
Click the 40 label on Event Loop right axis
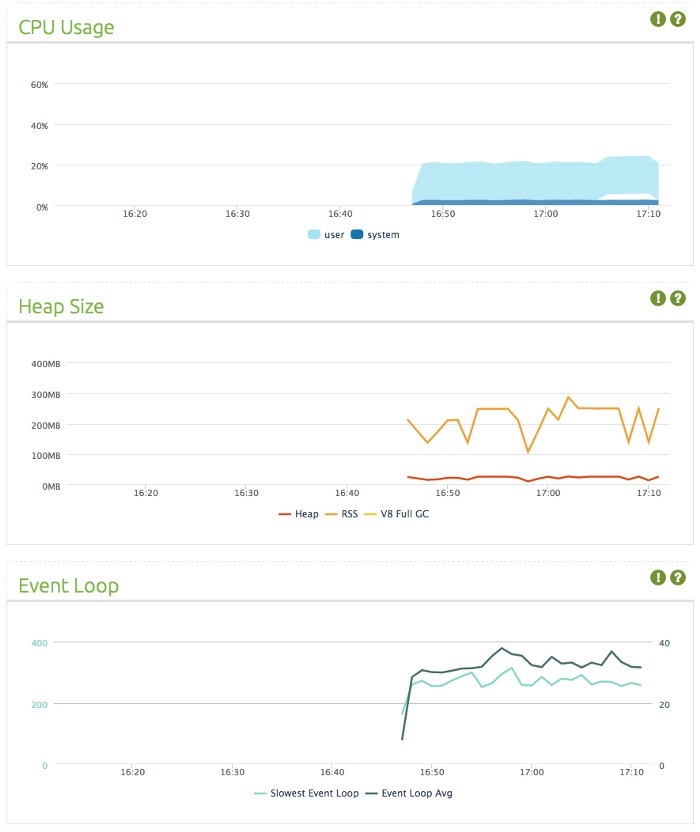coord(664,643)
